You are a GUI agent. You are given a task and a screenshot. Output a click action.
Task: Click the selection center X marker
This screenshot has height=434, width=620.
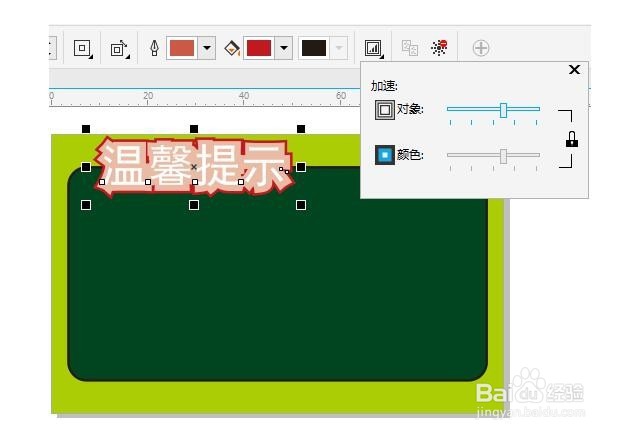pyautogui.click(x=194, y=167)
